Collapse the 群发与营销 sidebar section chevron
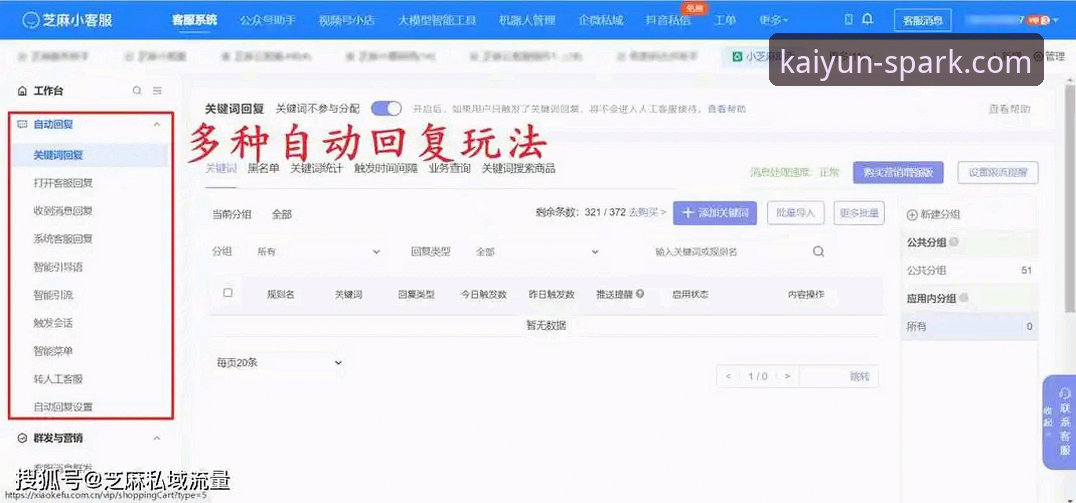This screenshot has width=1076, height=503. tap(156, 438)
